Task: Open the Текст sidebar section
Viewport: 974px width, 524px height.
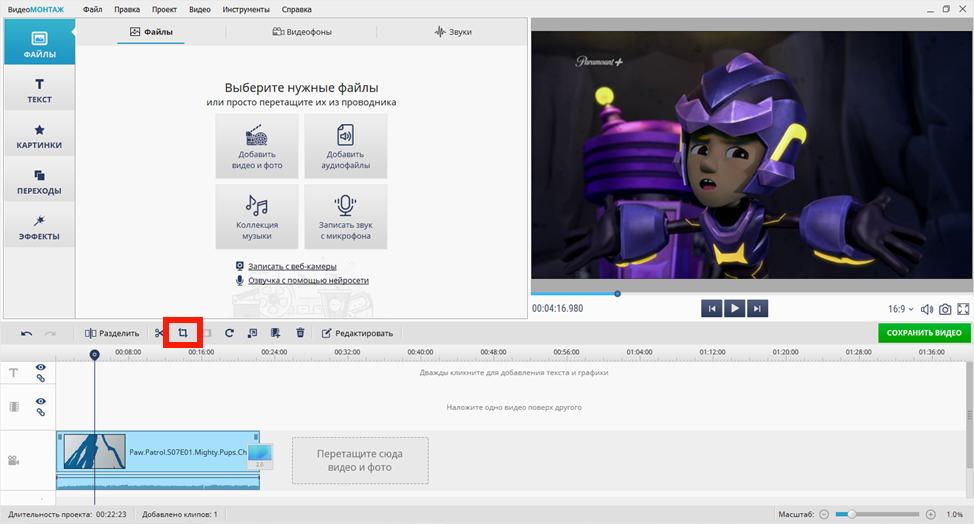Action: [x=39, y=89]
